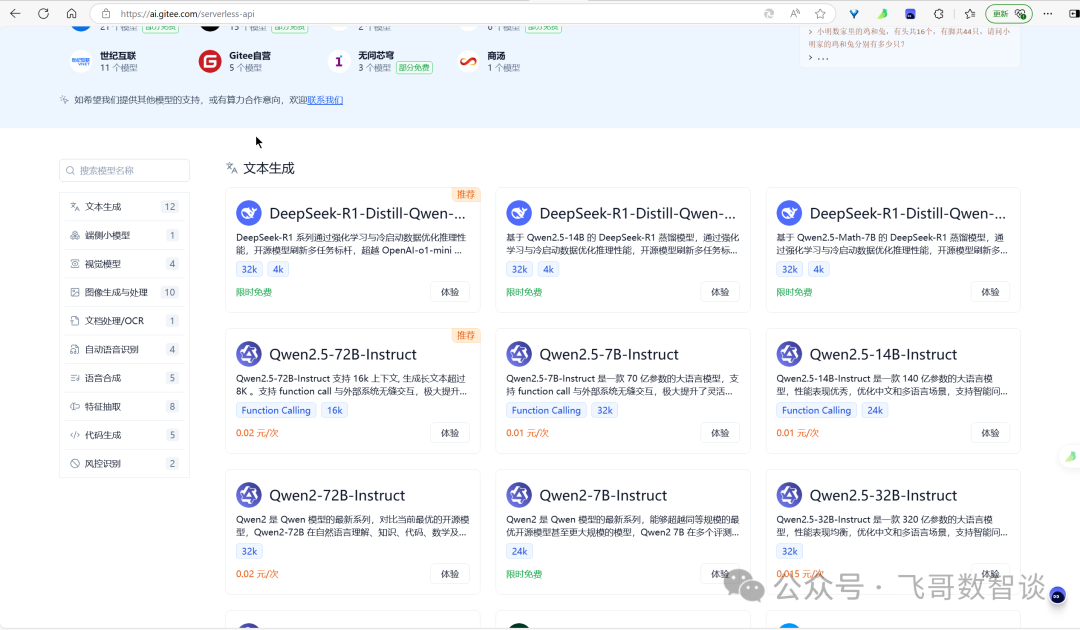This screenshot has height=630, width=1080.
Task: Click the 24k tag on Qwen2.5-14B-Instruct
Action: click(875, 410)
